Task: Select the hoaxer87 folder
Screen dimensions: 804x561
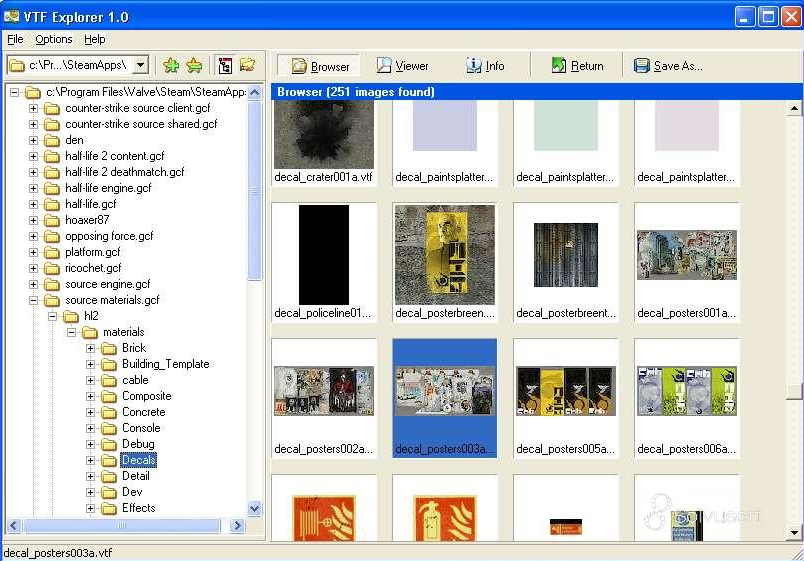Action: pyautogui.click(x=87, y=220)
